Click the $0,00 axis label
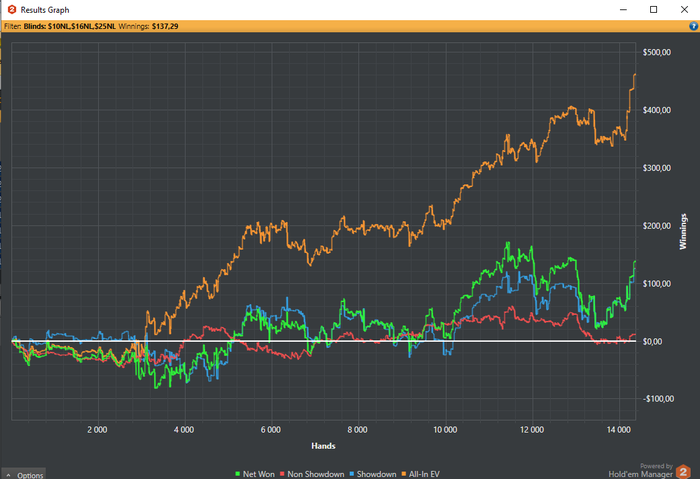700x479 pixels. coord(652,342)
